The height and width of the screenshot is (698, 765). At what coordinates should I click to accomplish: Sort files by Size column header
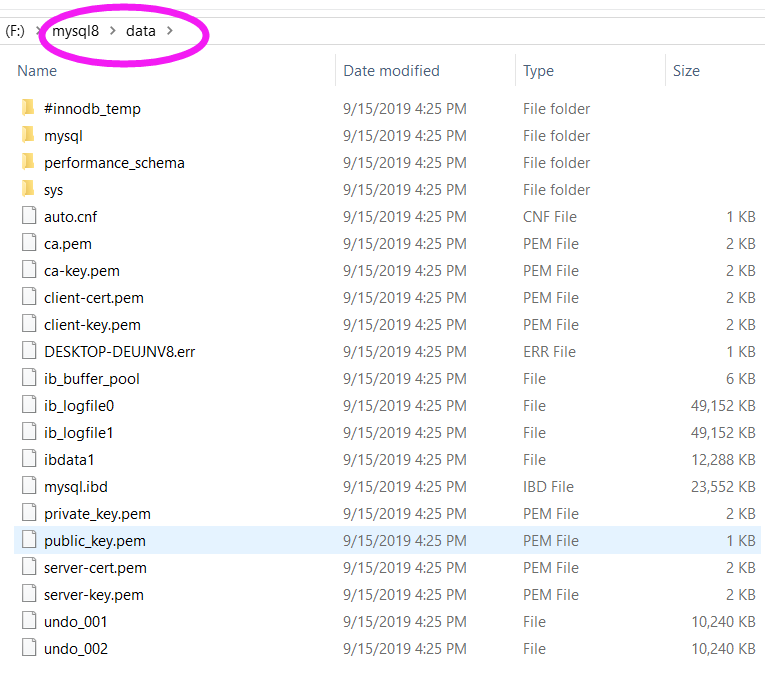(x=686, y=71)
